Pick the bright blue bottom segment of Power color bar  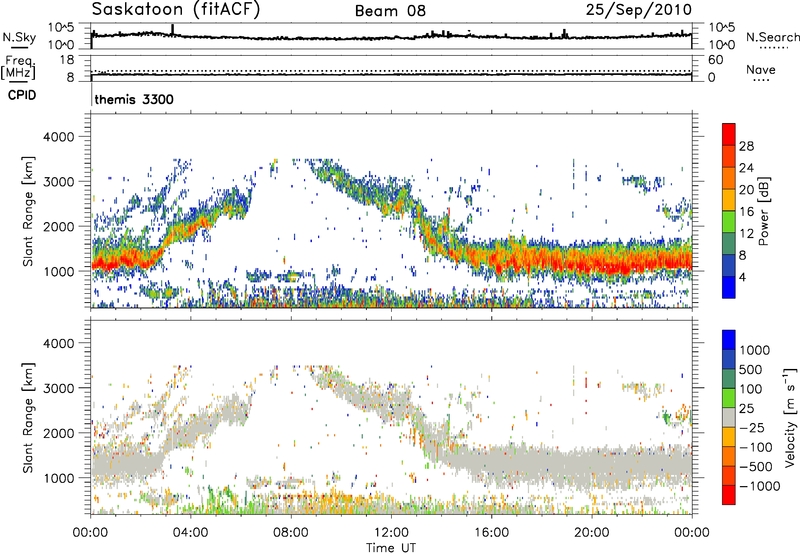point(729,287)
